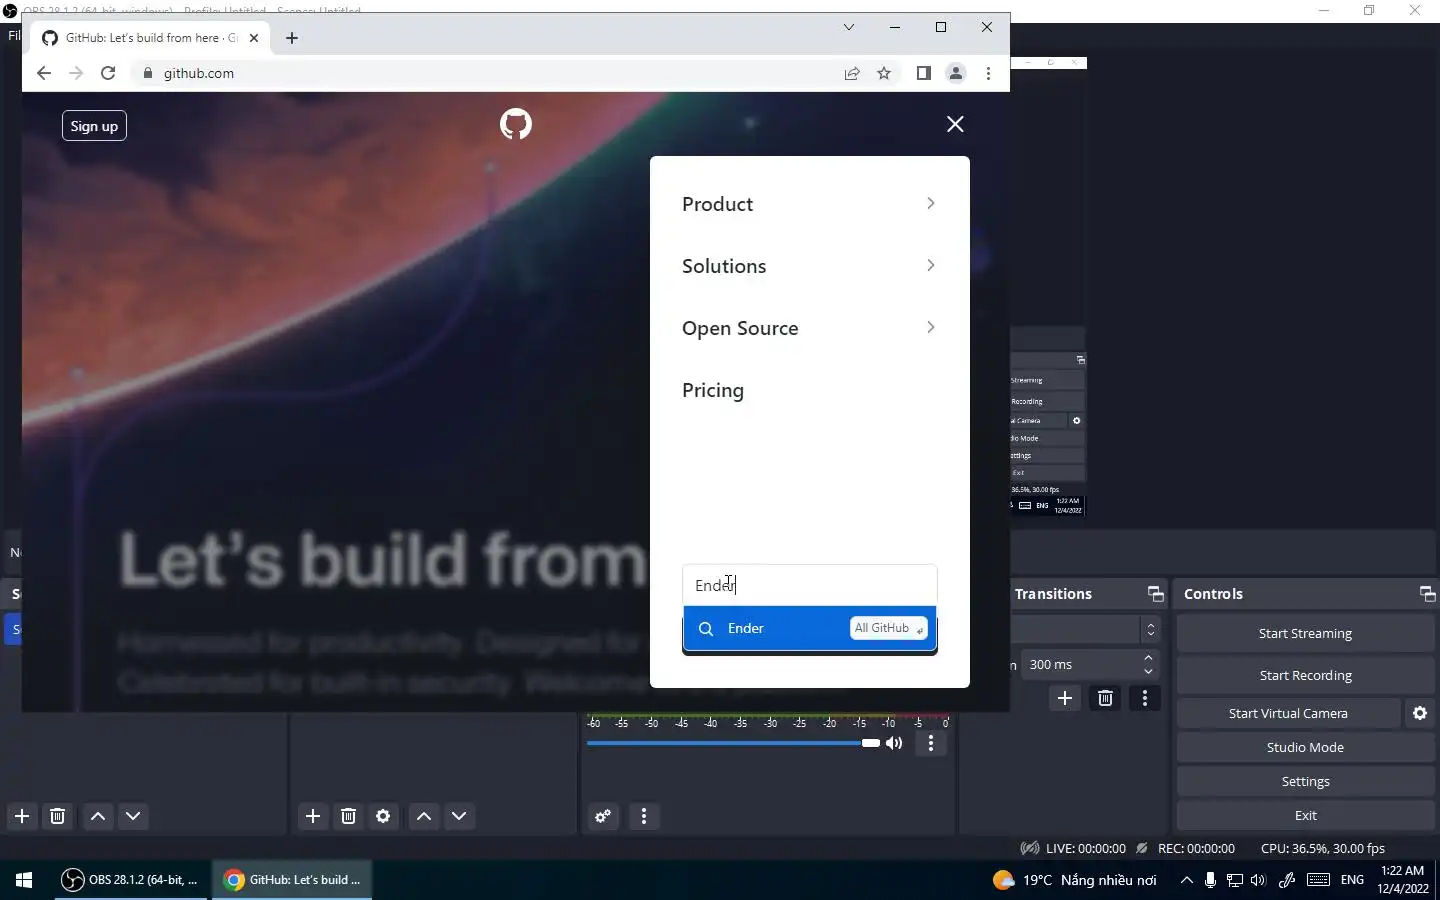Open OBS Settings button
This screenshot has height=900, width=1440.
tap(1305, 781)
